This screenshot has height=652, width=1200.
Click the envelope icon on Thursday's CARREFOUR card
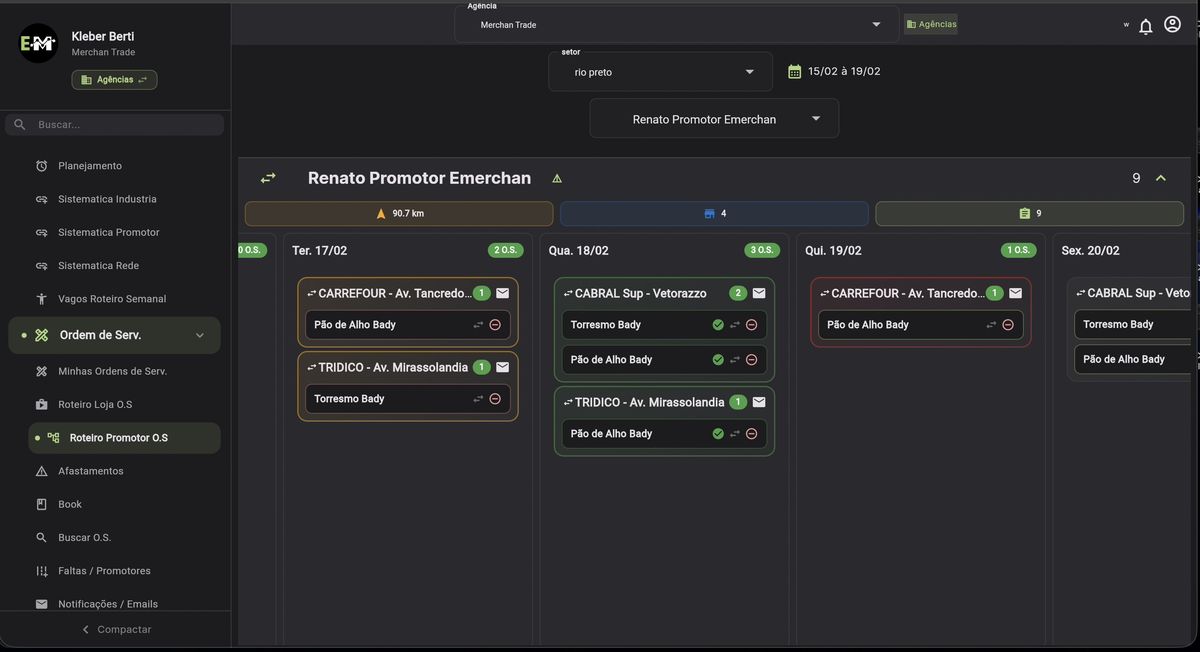[x=1015, y=293]
